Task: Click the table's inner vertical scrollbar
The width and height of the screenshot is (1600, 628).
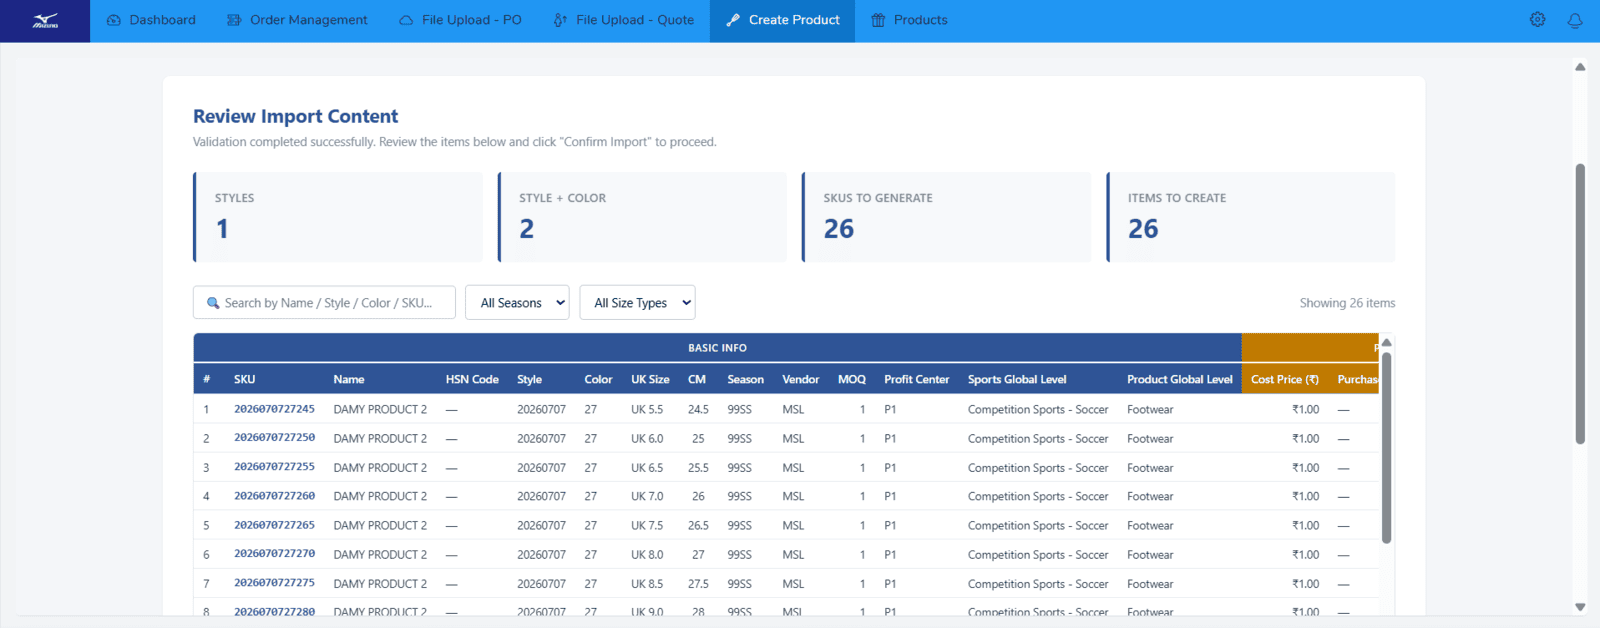Action: point(1386,446)
